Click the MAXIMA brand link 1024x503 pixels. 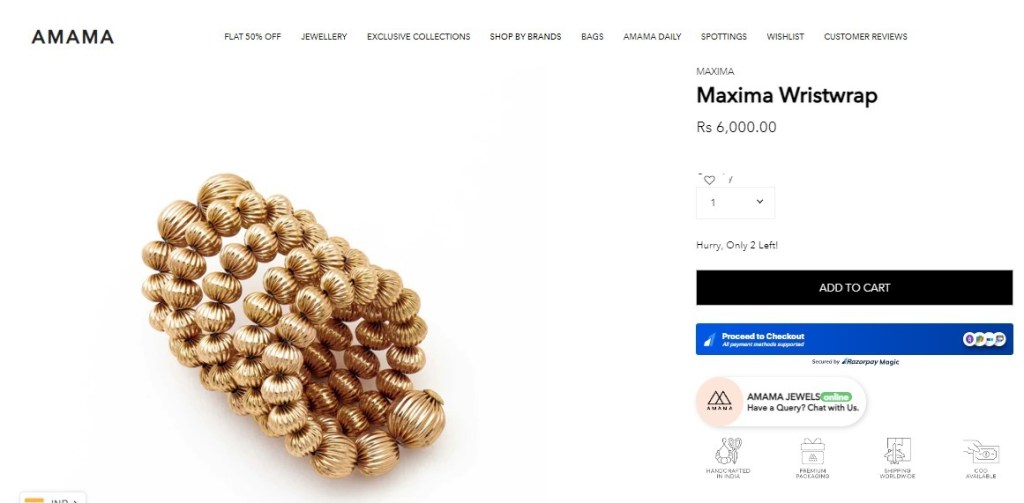click(x=715, y=71)
